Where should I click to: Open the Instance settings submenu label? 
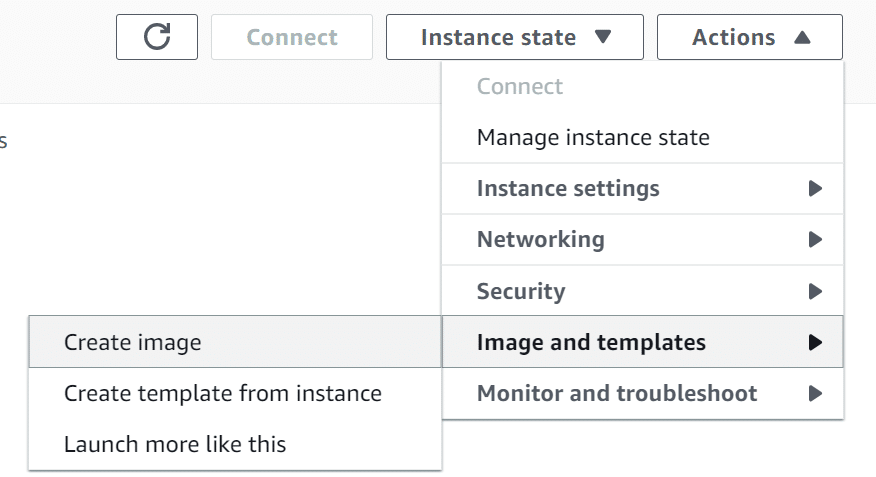coord(568,188)
